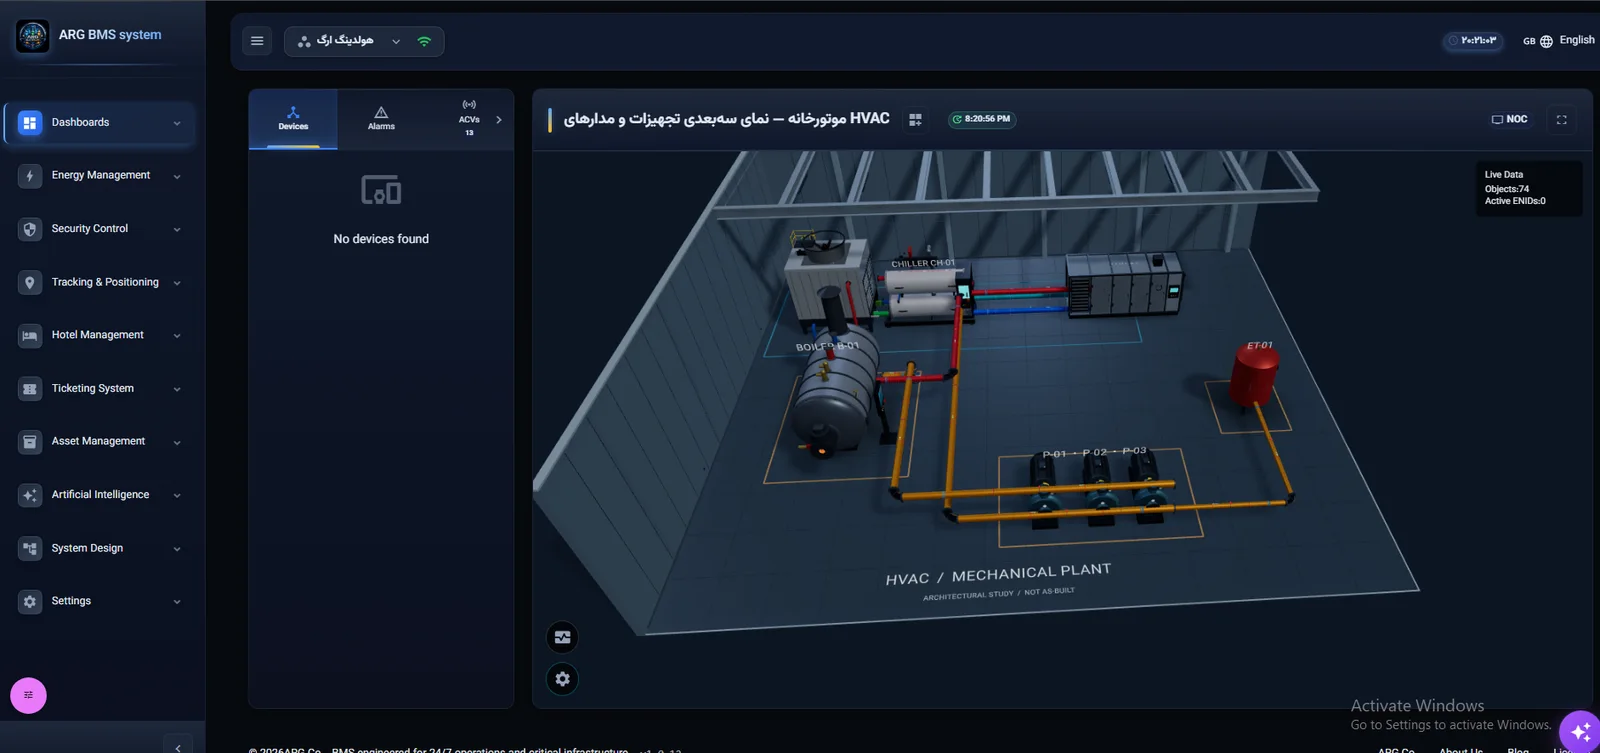Viewport: 1600px width, 753px height.
Task: Expand the Ticketing System chevron
Action: point(177,390)
